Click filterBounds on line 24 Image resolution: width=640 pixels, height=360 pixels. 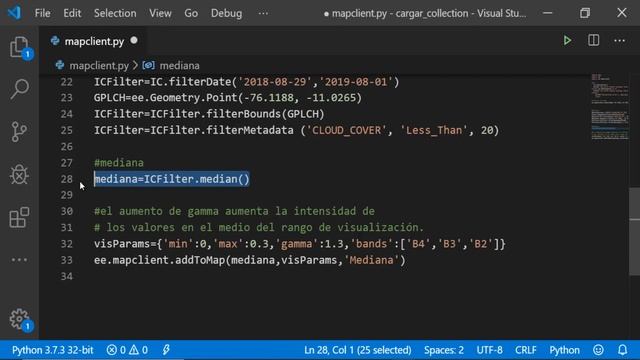tap(244, 114)
